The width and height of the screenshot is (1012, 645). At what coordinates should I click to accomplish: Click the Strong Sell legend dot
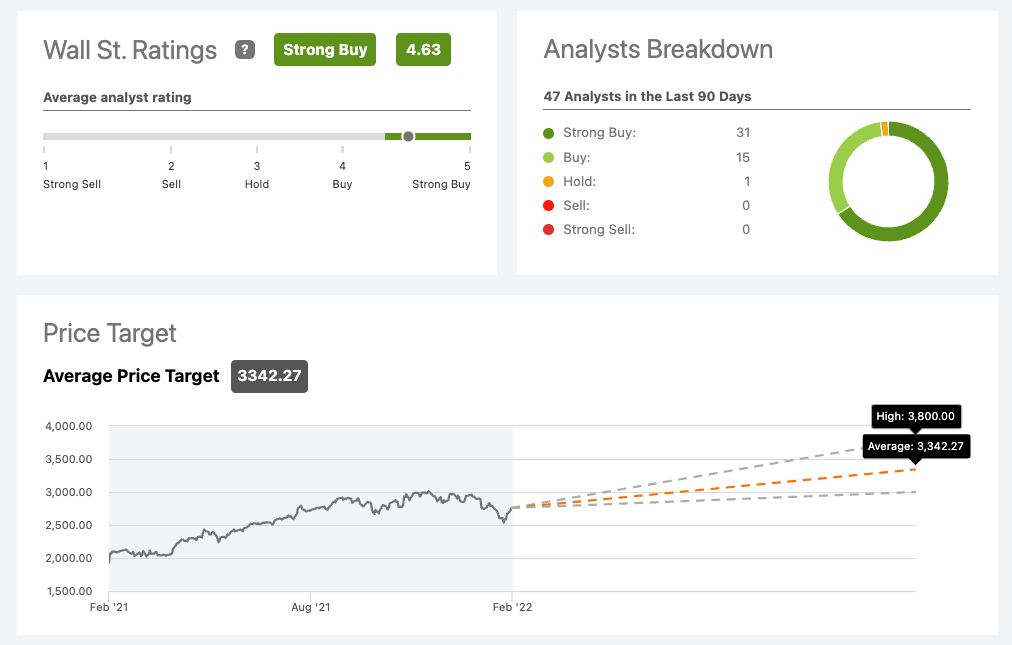[548, 230]
